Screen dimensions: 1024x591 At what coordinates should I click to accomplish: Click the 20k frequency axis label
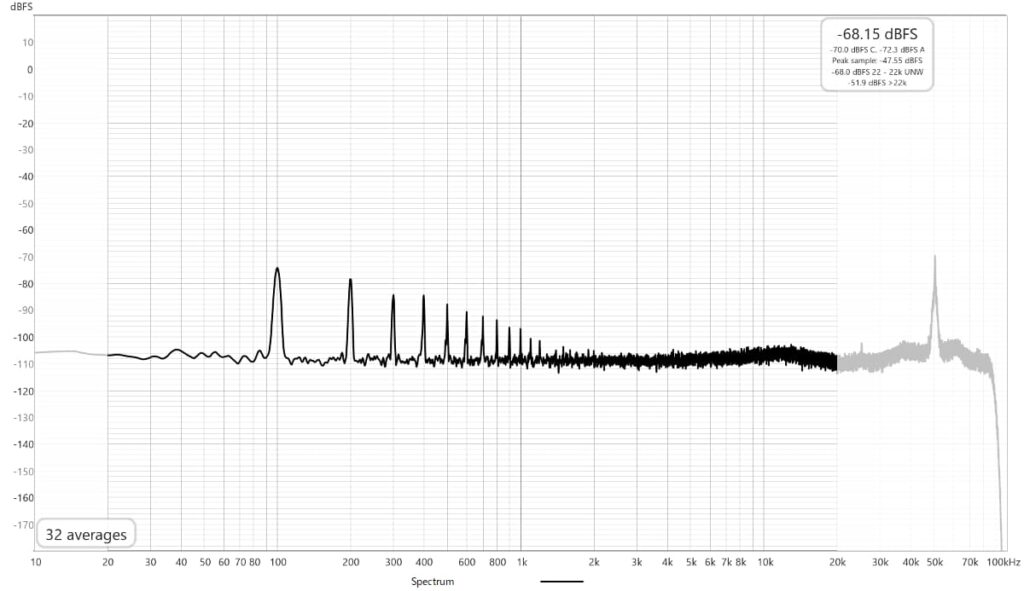click(836, 563)
